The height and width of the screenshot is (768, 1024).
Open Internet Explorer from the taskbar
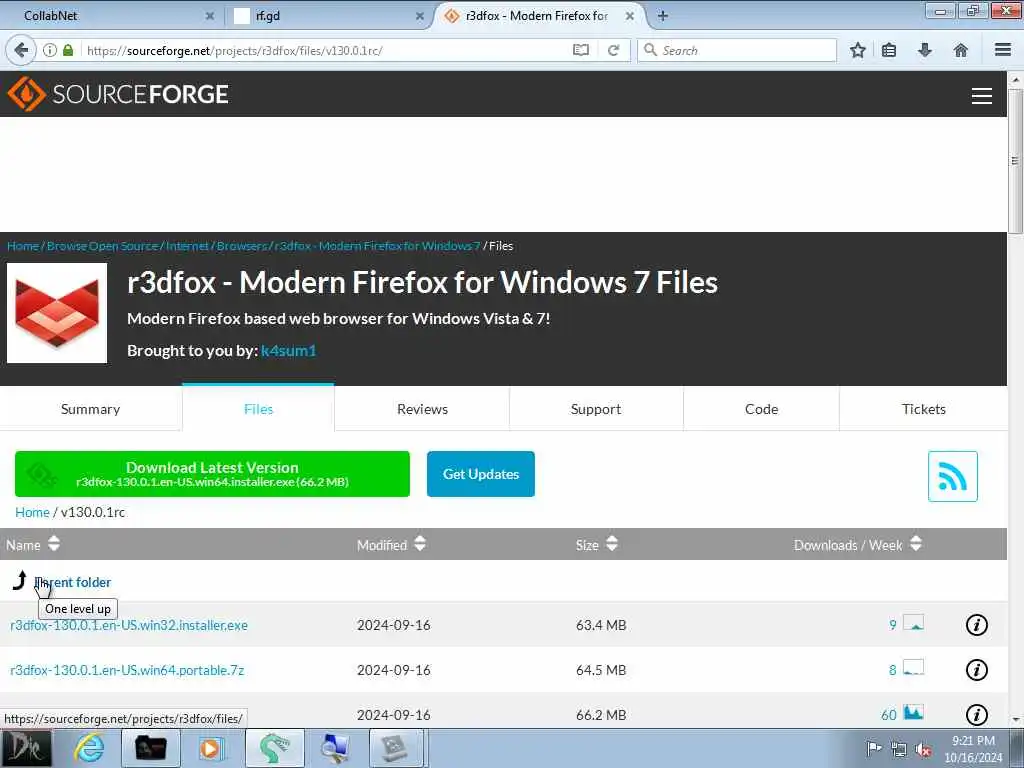pyautogui.click(x=89, y=748)
